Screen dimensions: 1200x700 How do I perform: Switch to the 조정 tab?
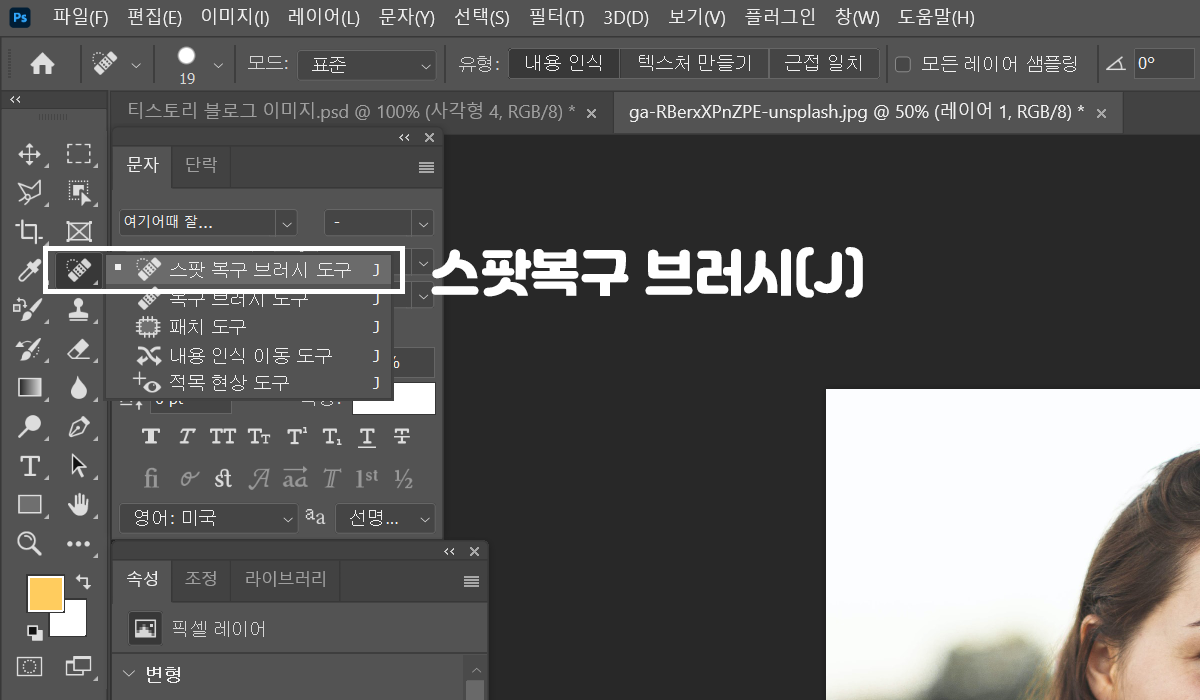pyautogui.click(x=201, y=578)
